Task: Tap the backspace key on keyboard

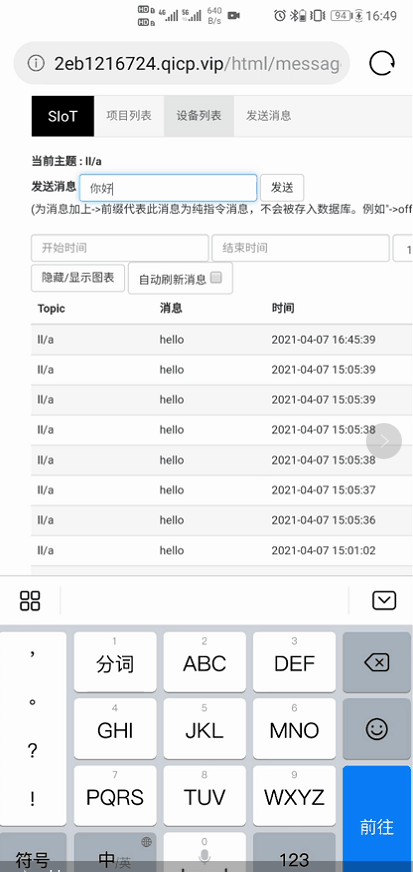Action: click(x=377, y=662)
